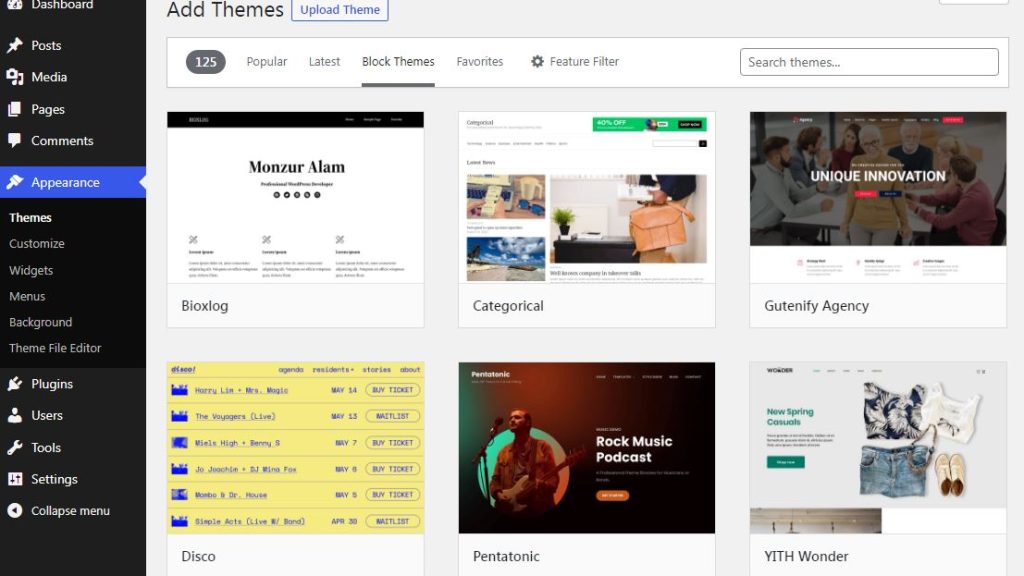Open the Theme File Editor submenu item
1024x576 pixels.
point(55,348)
